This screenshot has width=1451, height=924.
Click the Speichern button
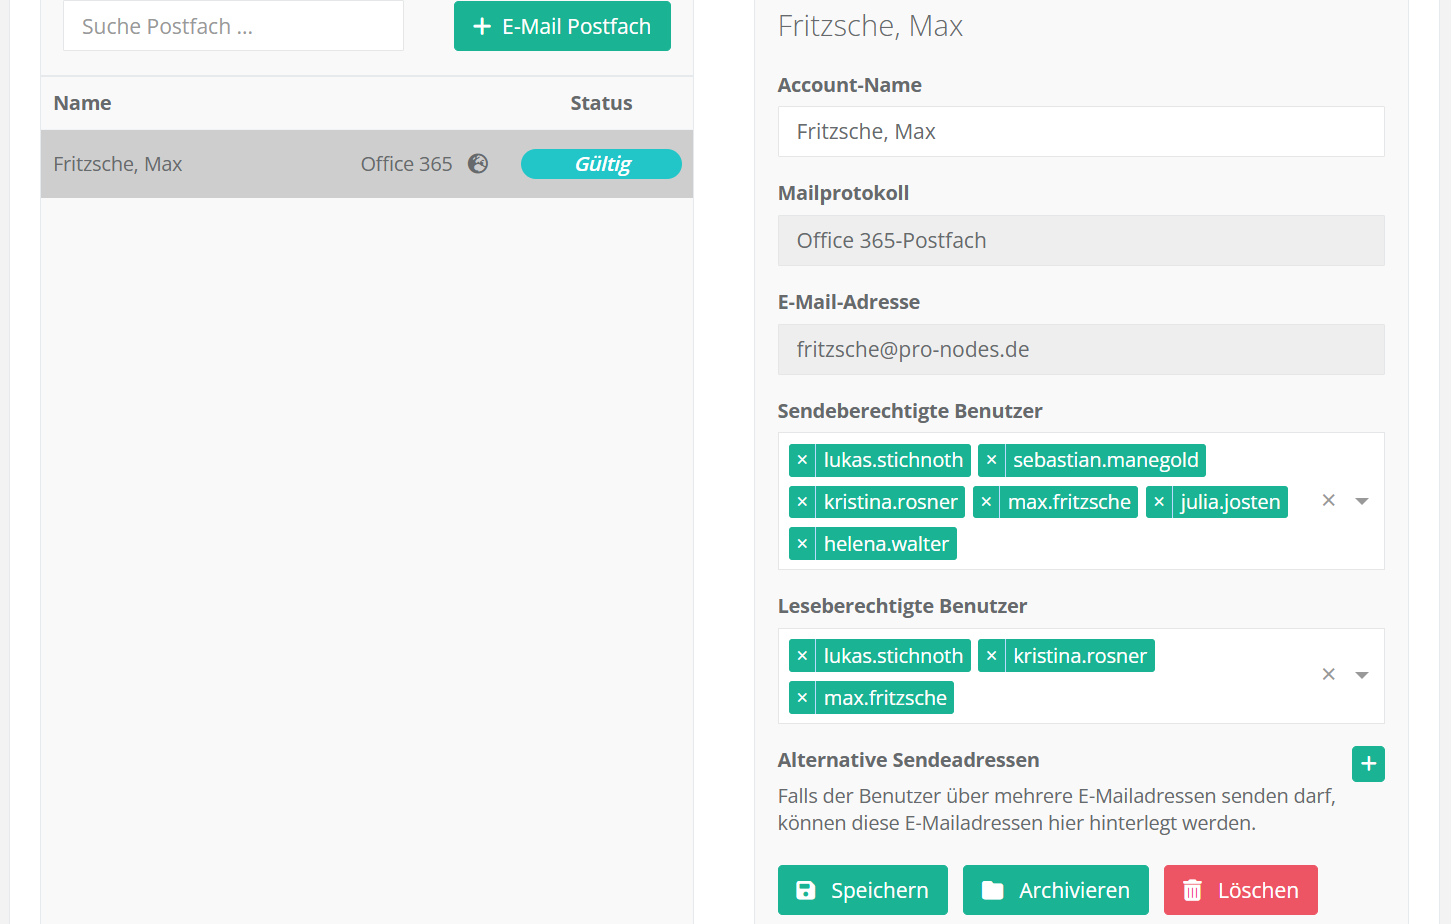pos(862,890)
